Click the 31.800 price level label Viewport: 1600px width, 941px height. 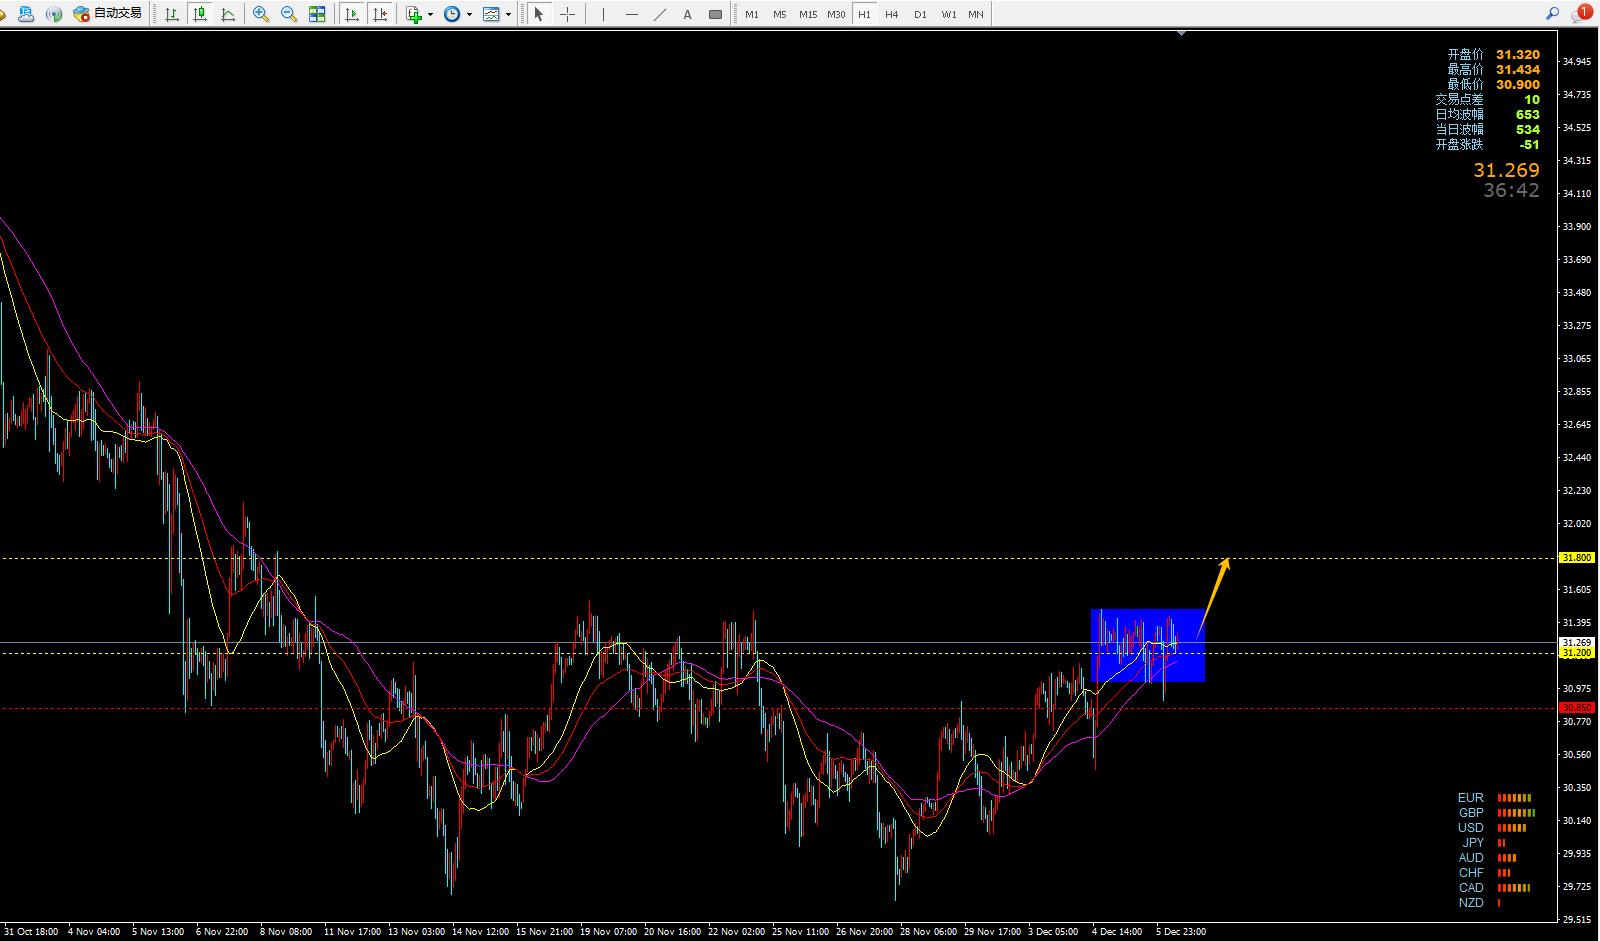(1577, 558)
